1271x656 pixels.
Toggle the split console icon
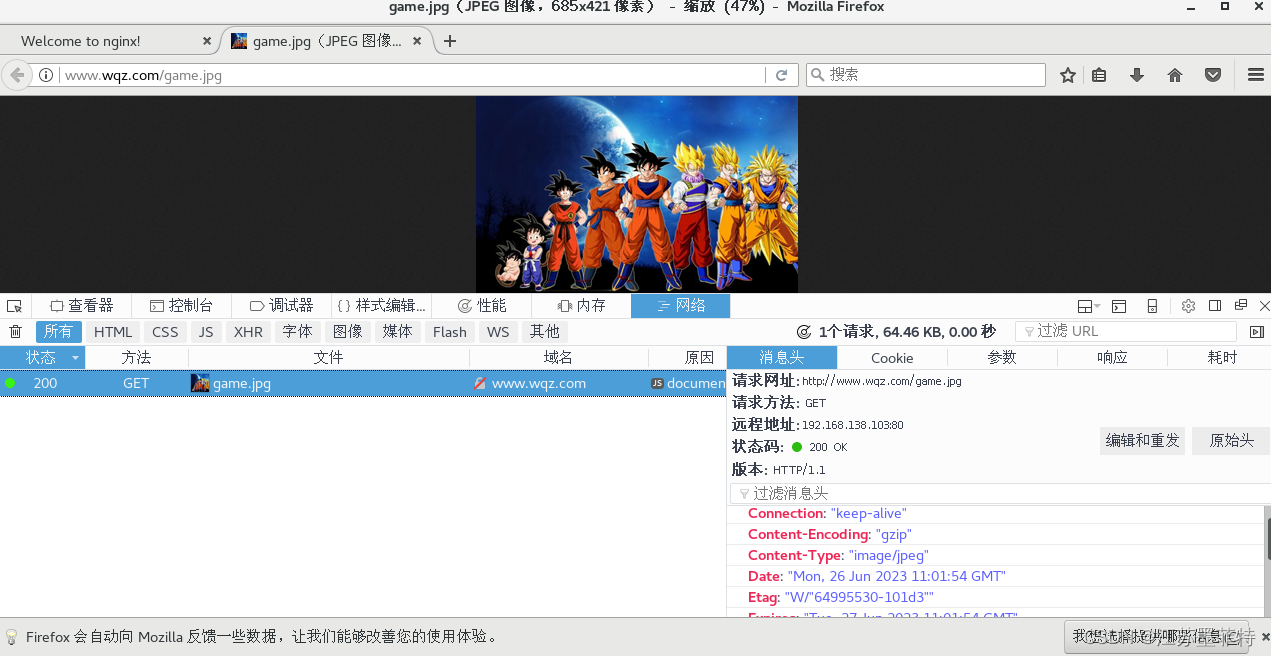1118,305
